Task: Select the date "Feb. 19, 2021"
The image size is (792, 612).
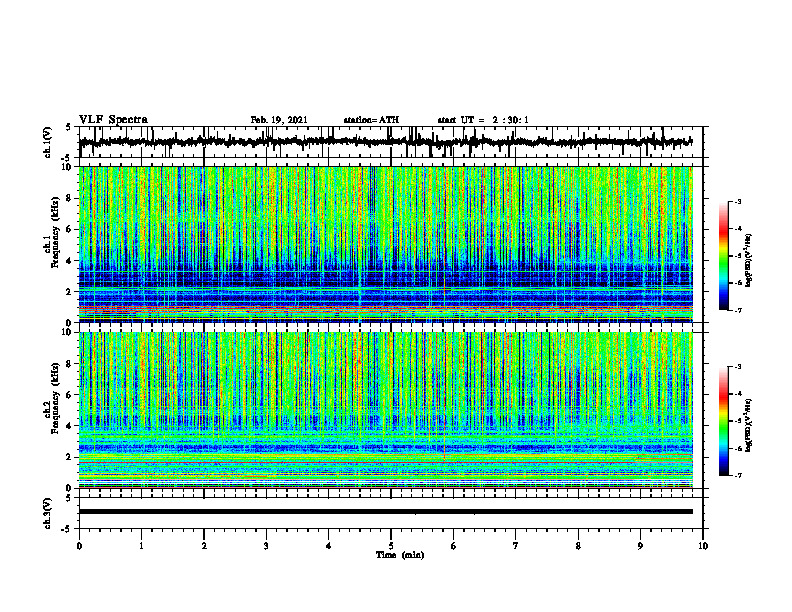Action: tap(279, 120)
